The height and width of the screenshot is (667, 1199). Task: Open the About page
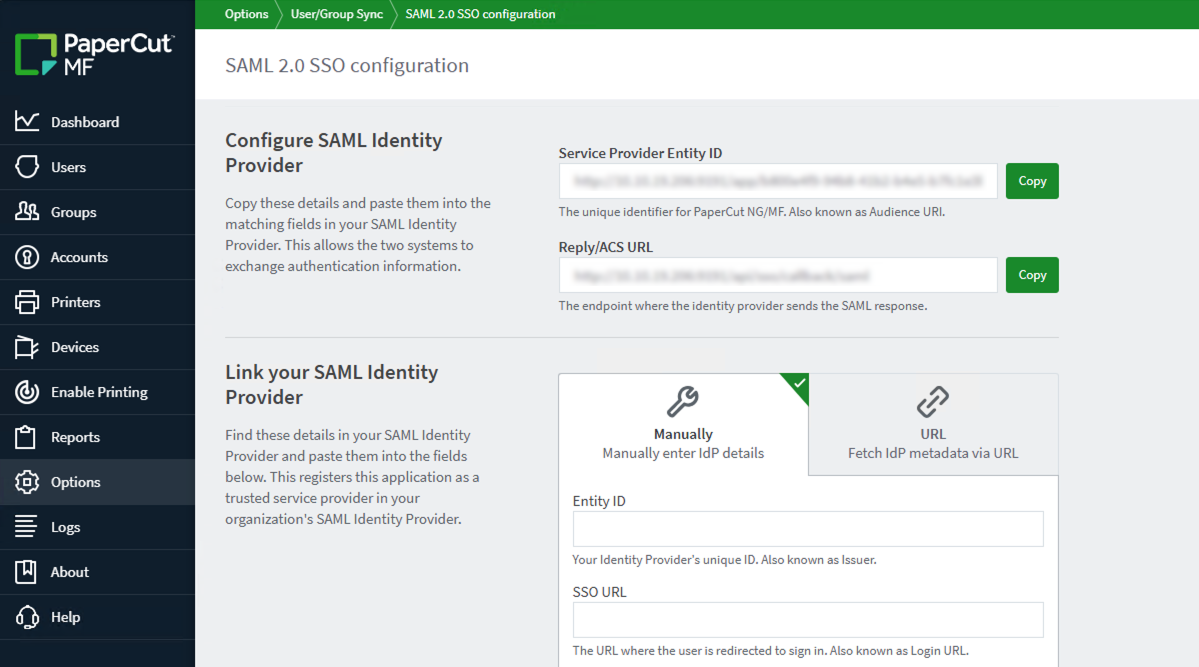[97, 572]
